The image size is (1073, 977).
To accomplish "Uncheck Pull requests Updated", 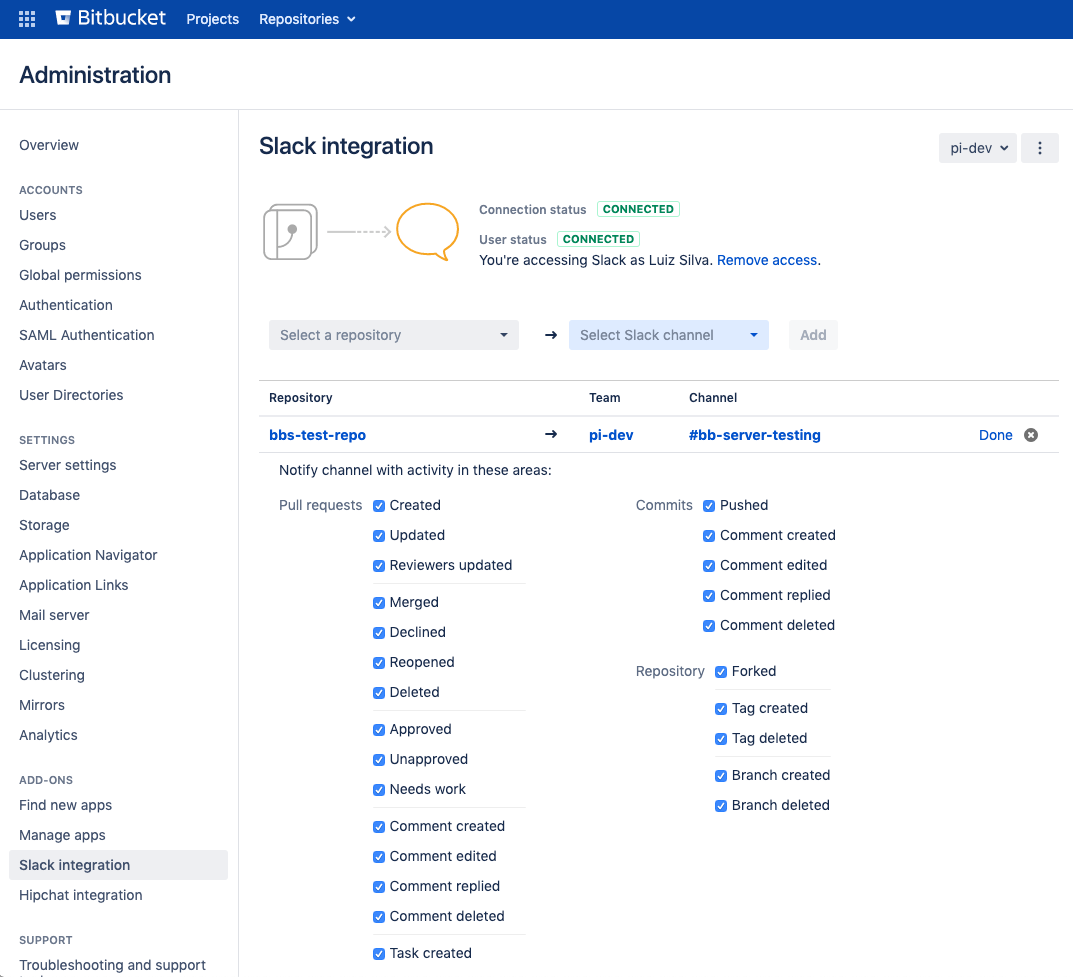I will click(x=378, y=536).
